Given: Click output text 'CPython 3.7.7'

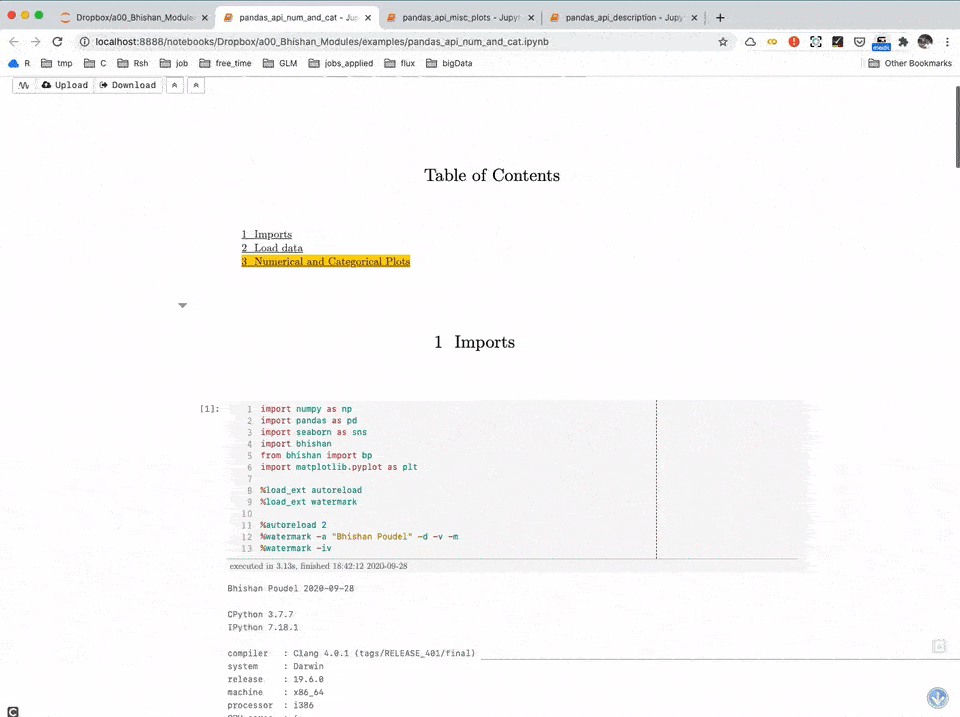Looking at the screenshot, I should click(260, 614).
